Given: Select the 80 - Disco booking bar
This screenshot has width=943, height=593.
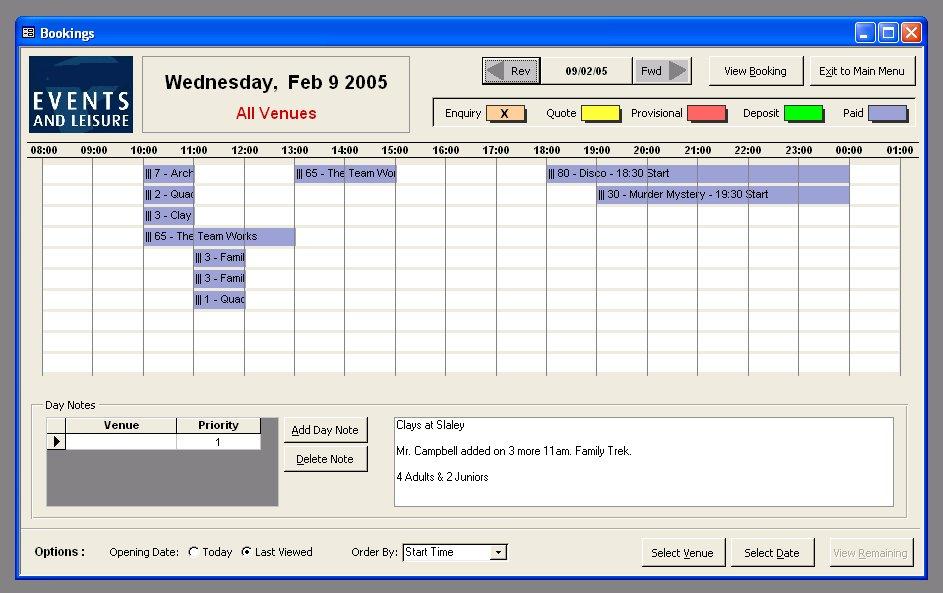Looking at the screenshot, I should click(697, 174).
